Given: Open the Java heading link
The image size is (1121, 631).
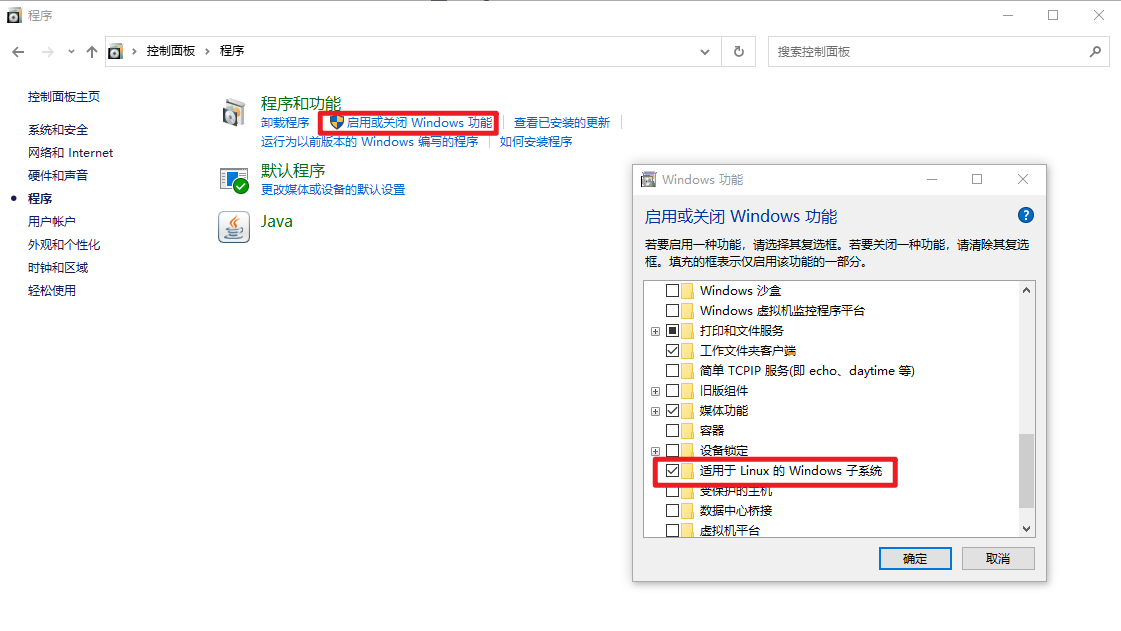Looking at the screenshot, I should tap(277, 222).
